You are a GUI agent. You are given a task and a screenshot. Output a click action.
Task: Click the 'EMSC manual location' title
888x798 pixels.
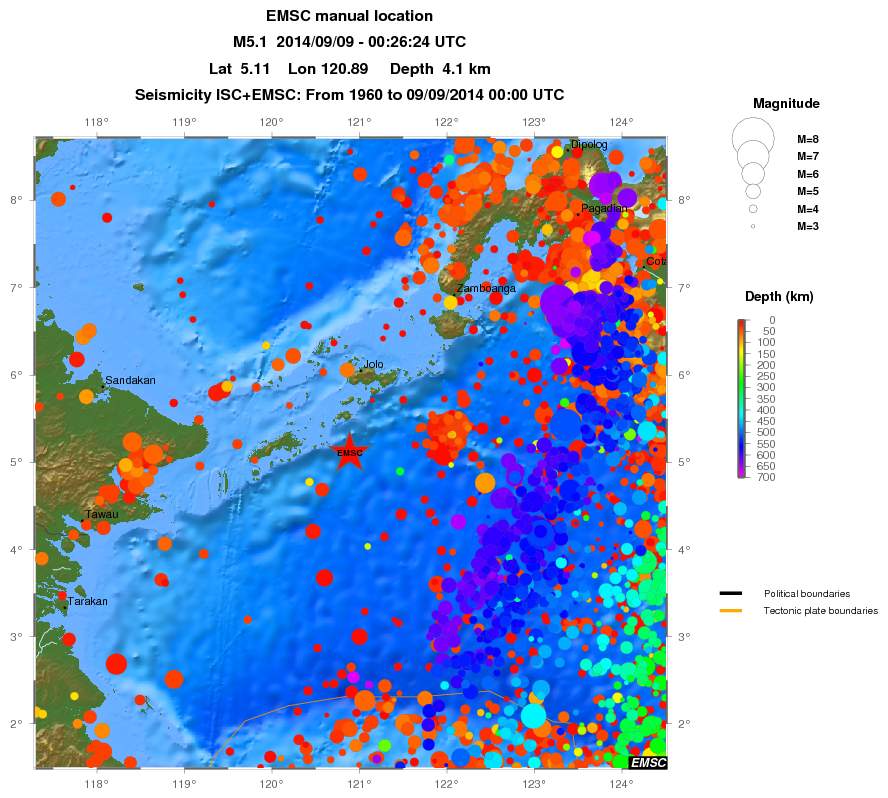tap(349, 16)
